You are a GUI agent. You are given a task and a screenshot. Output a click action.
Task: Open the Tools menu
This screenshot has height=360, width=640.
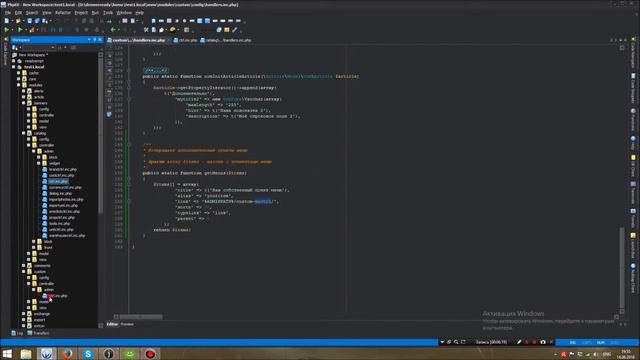pyautogui.click(x=108, y=13)
